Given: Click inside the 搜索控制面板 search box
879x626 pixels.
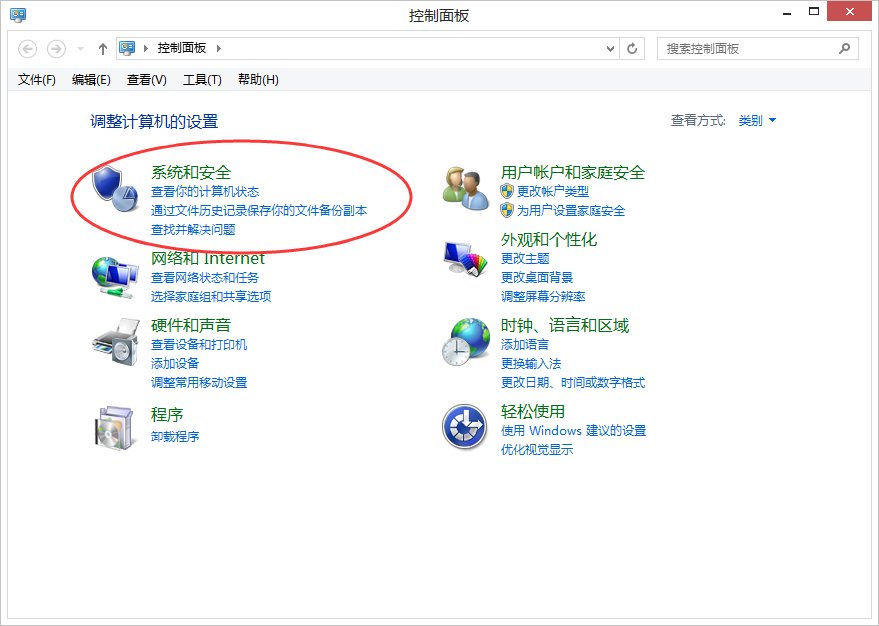Looking at the screenshot, I should coord(750,47).
